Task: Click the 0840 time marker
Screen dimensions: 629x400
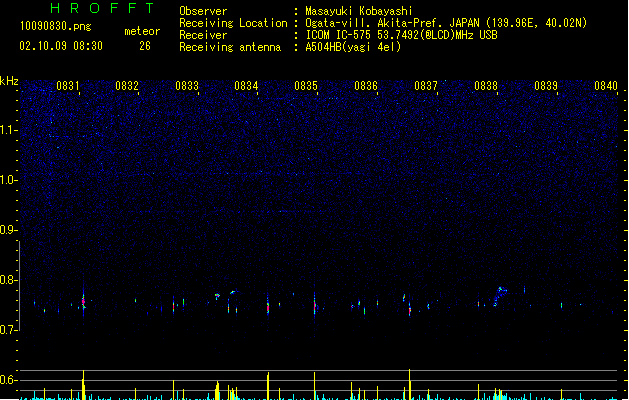Action: (606, 86)
